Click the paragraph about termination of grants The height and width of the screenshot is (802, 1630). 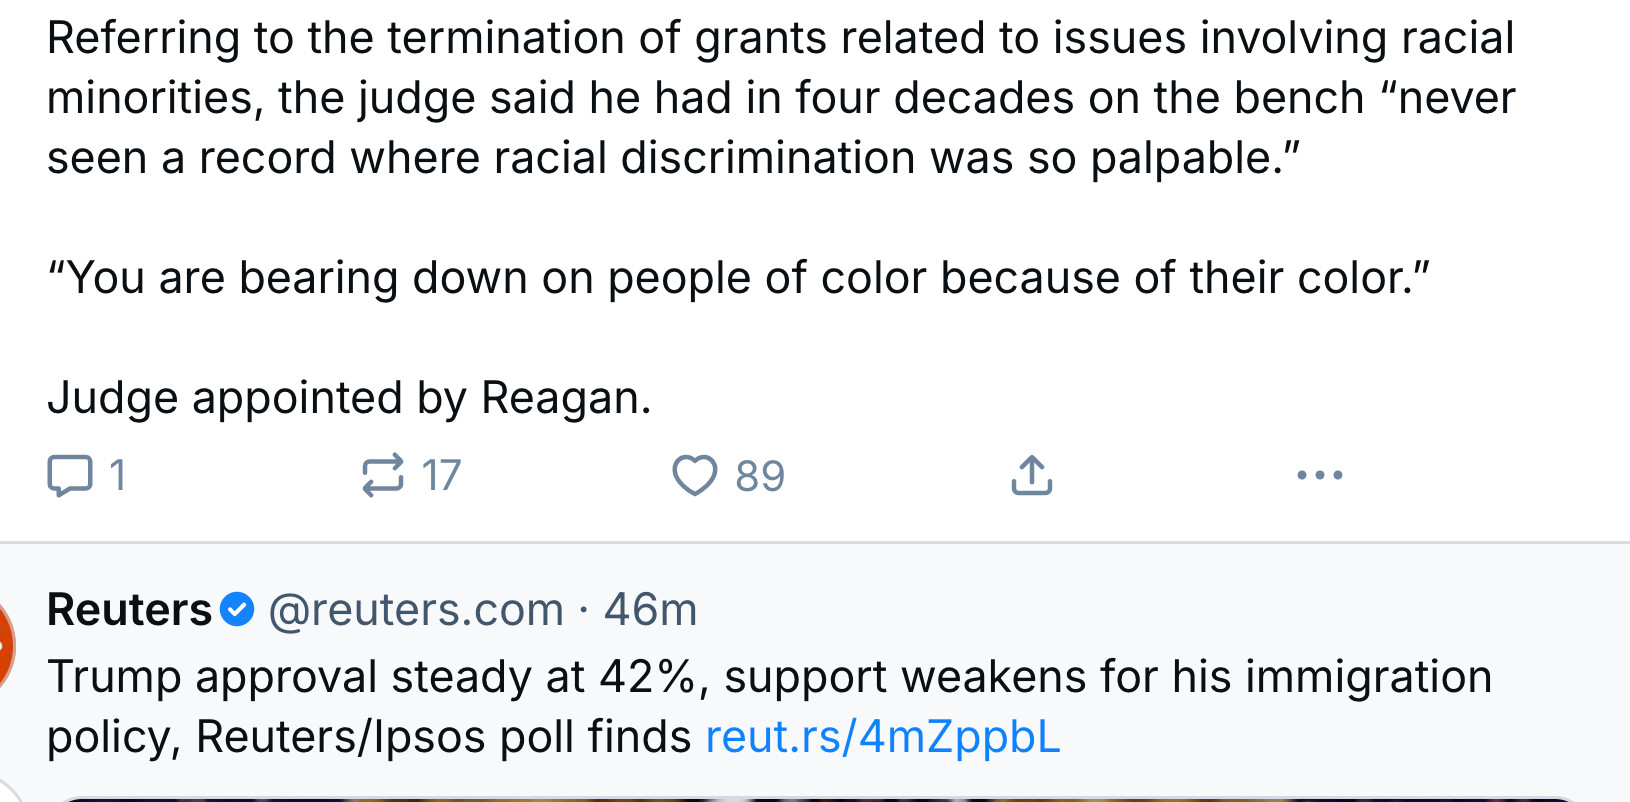coord(781,98)
